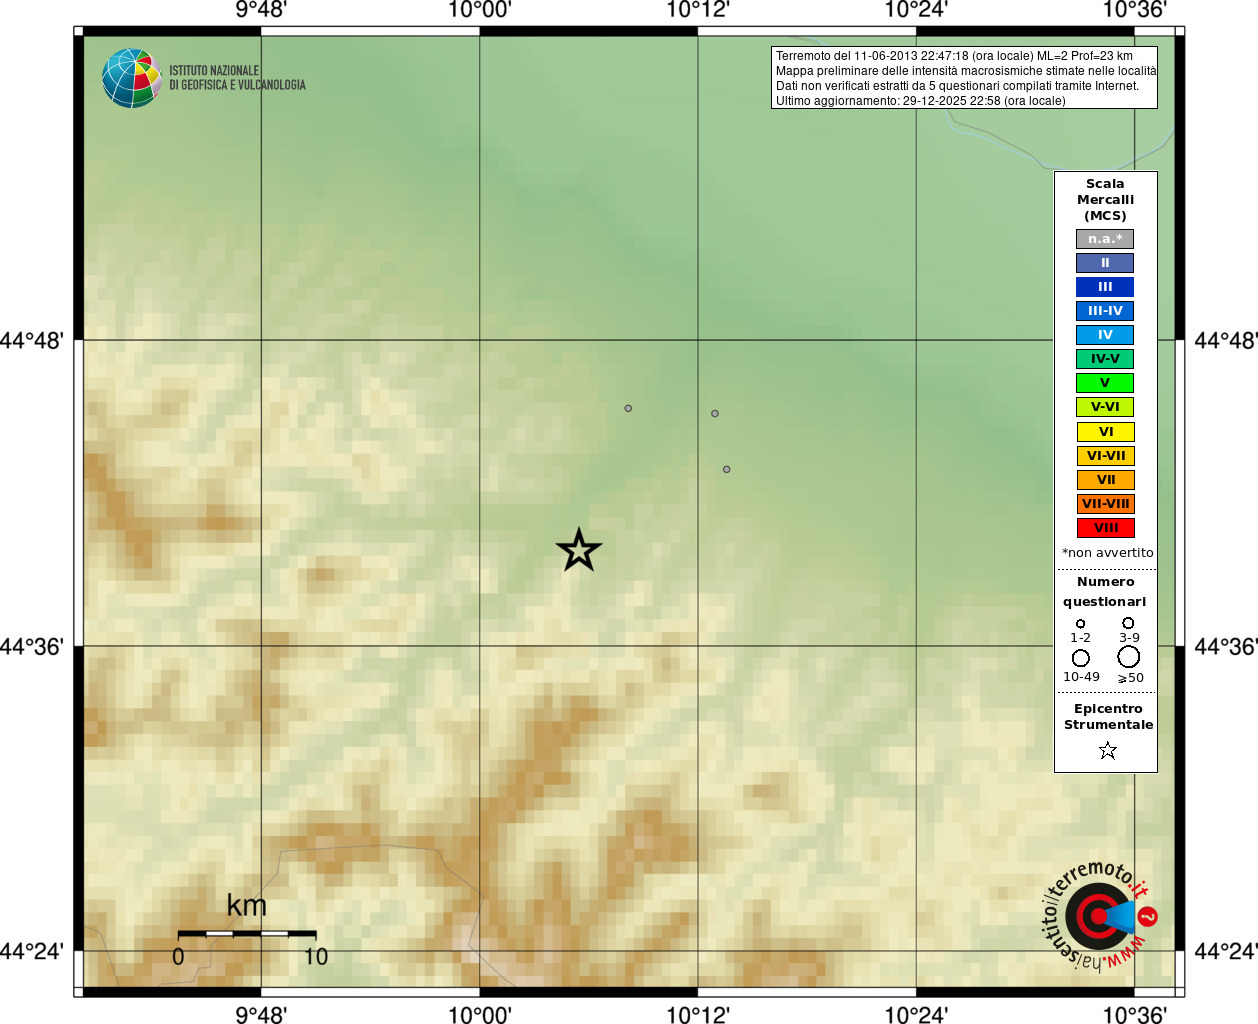Image resolution: width=1258 pixels, height=1024 pixels.
Task: Click the red VIII intensity swatch
Action: tap(1105, 528)
